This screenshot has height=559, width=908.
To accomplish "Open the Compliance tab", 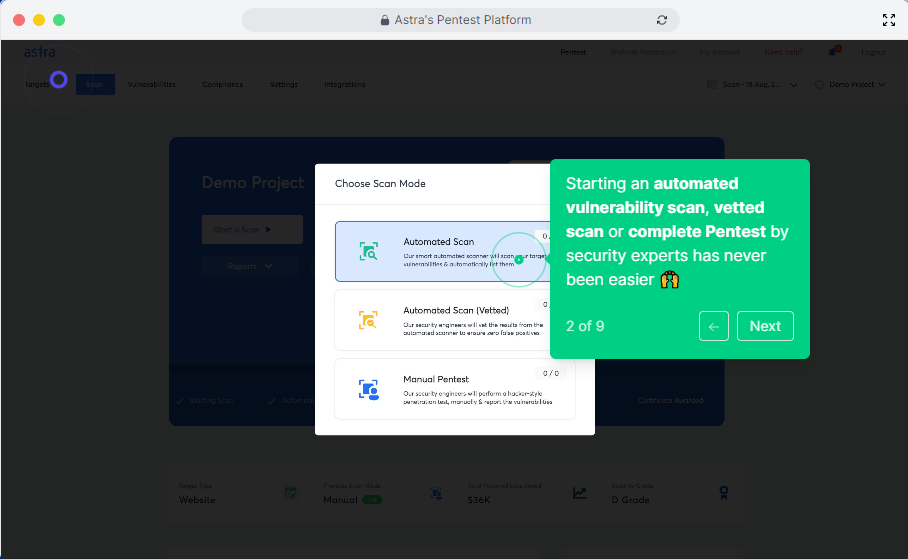I will [223, 85].
